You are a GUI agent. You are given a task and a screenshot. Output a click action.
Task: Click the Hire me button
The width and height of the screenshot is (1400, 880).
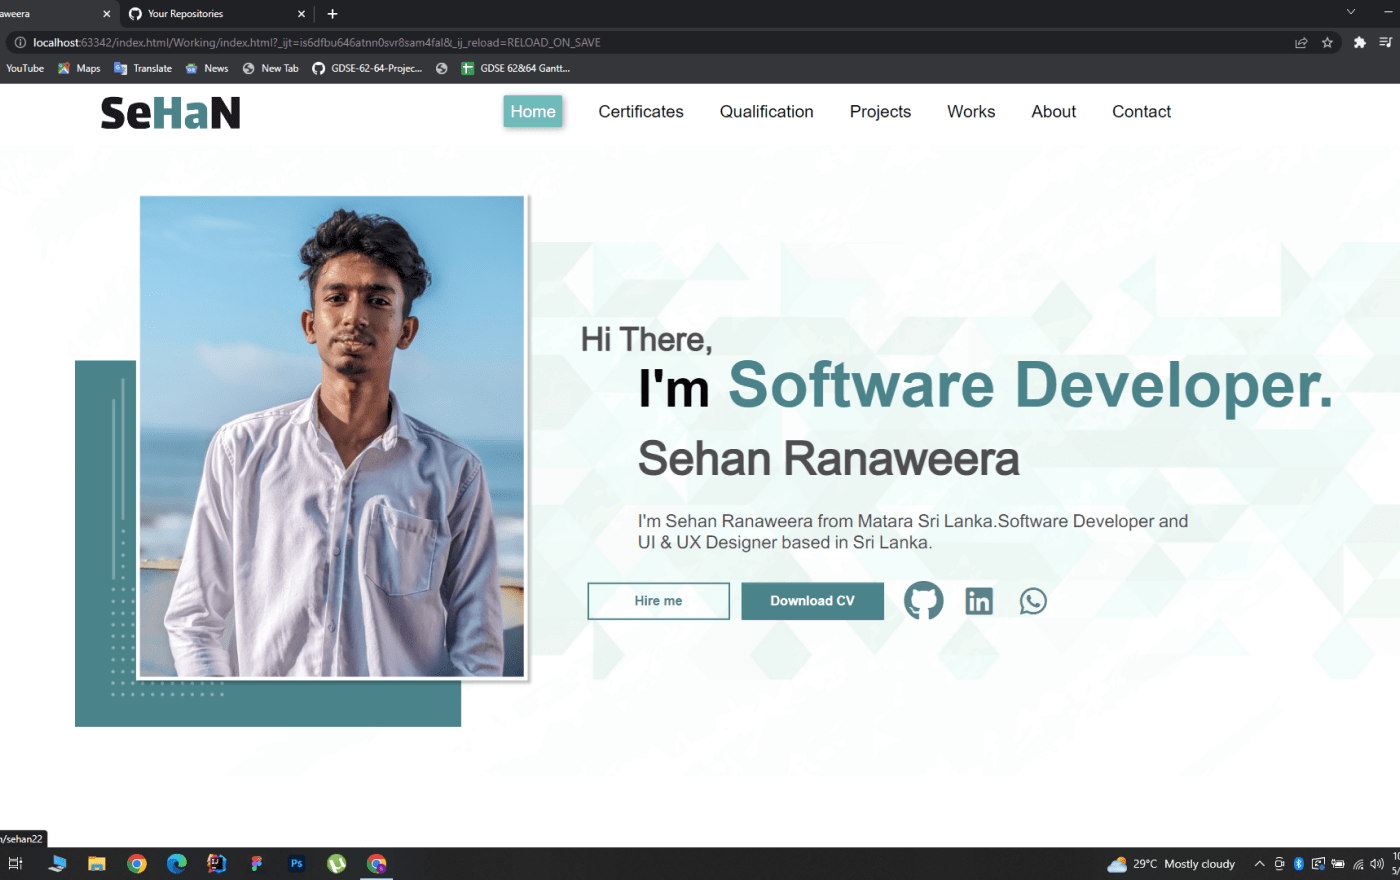[x=658, y=601]
